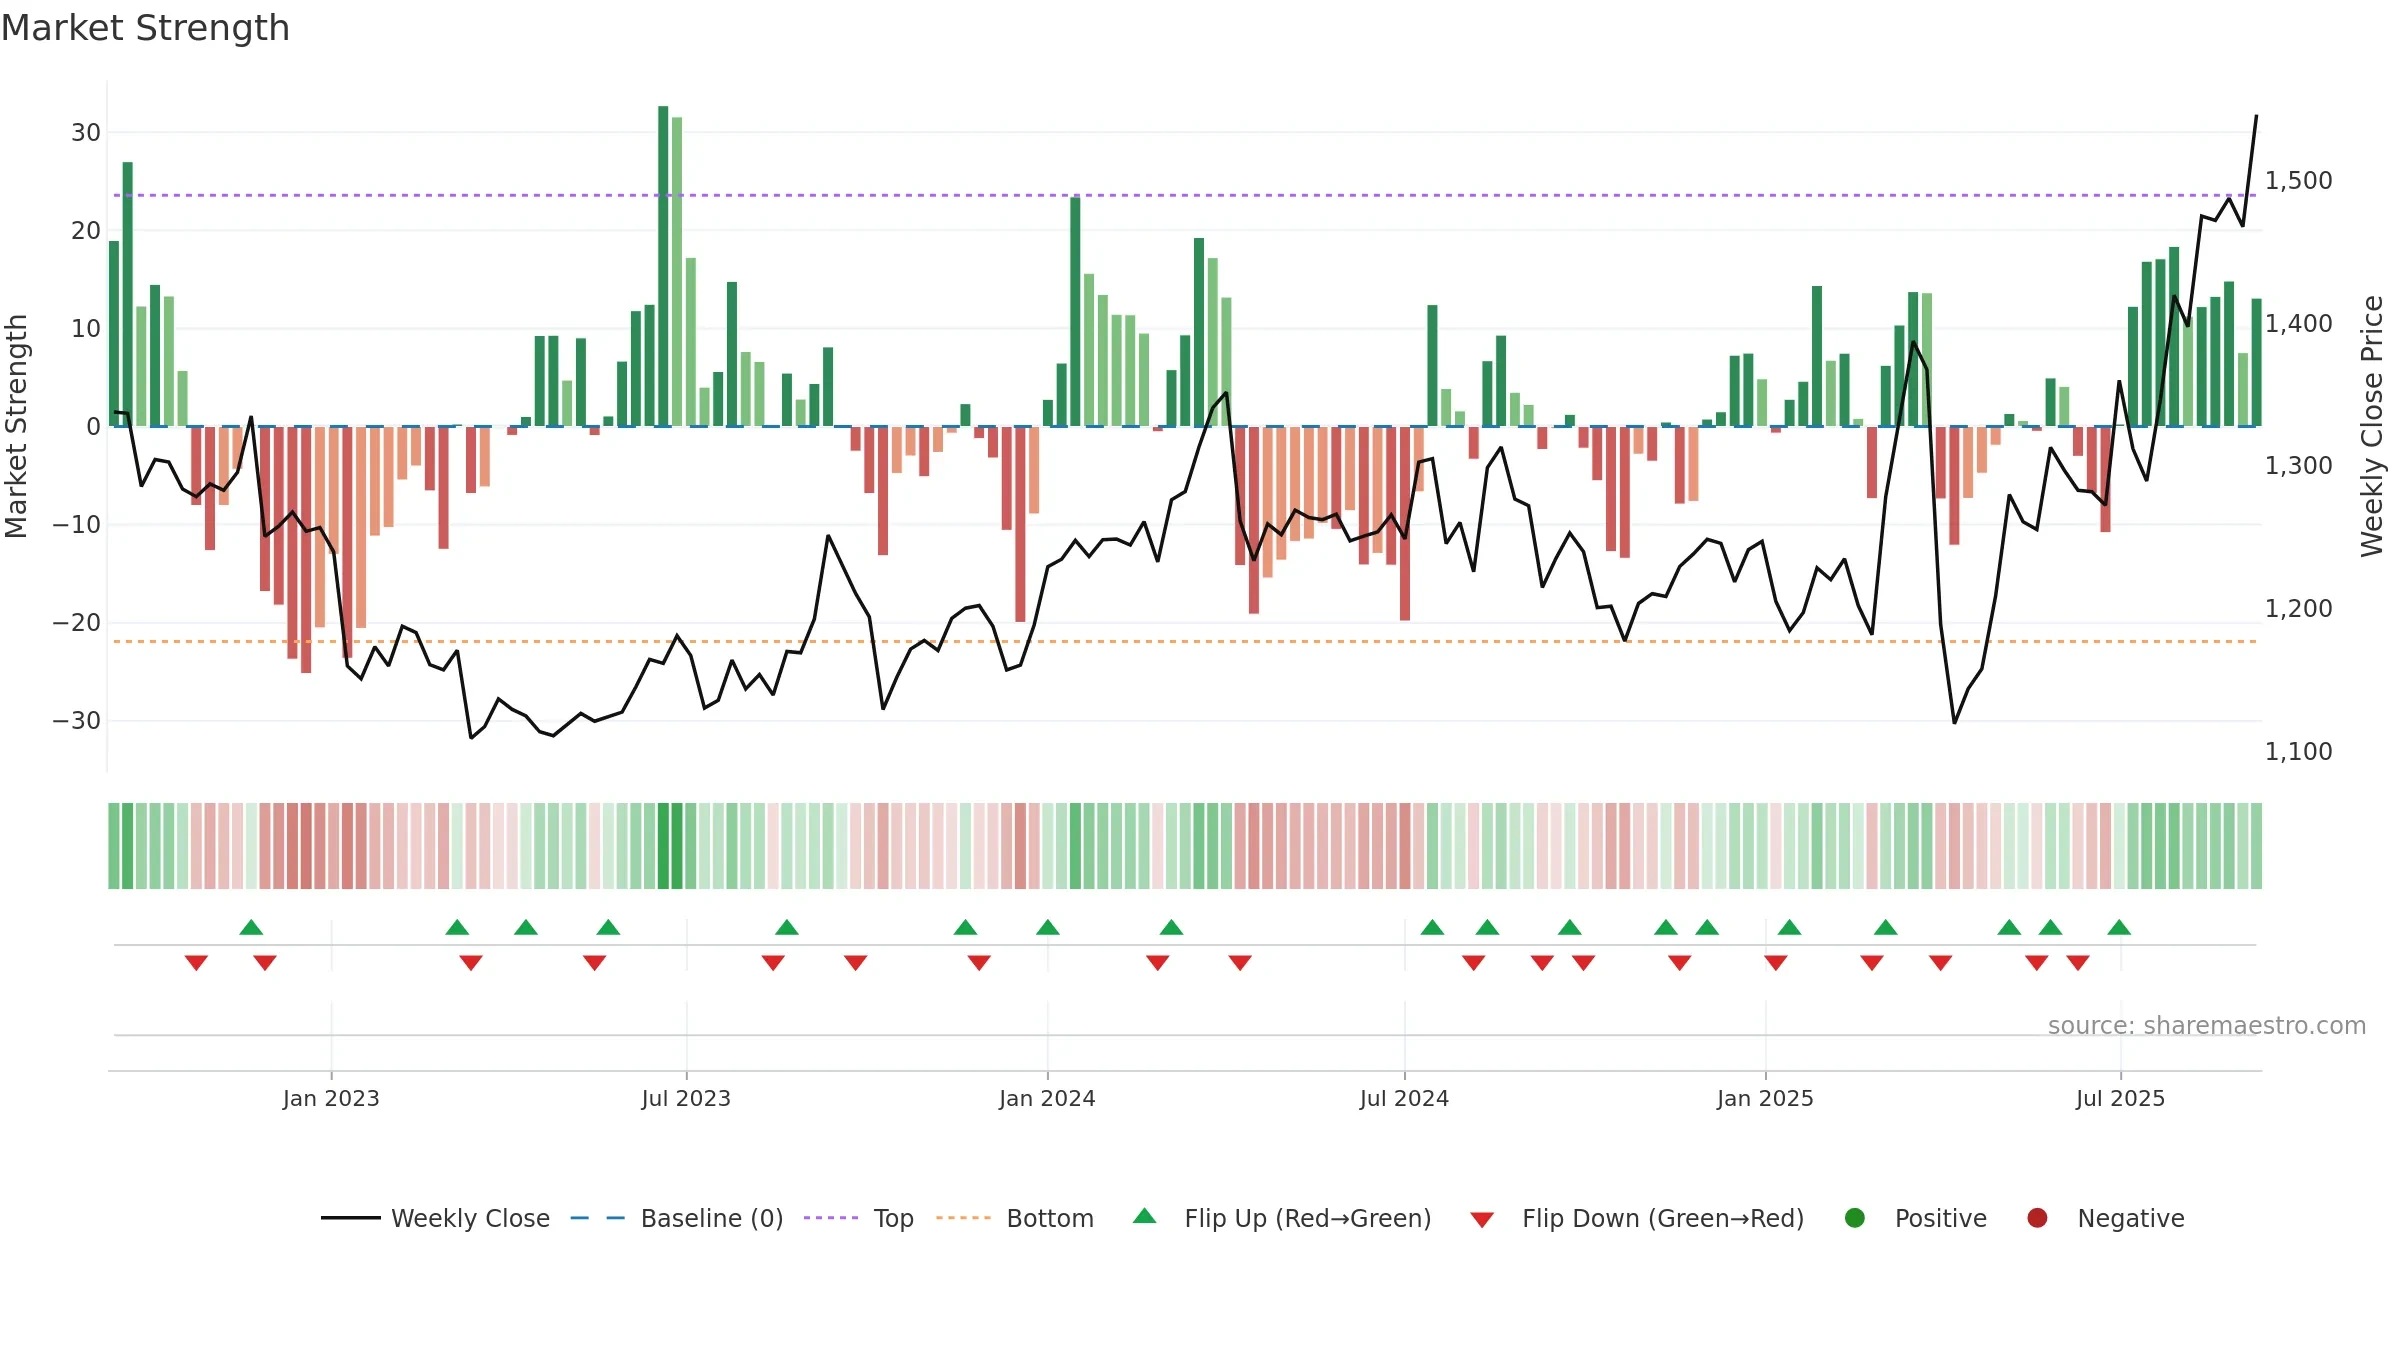Click rightmost green flip-up marker near Jul 2025
This screenshot has height=1350, width=2400.
coord(2119,927)
